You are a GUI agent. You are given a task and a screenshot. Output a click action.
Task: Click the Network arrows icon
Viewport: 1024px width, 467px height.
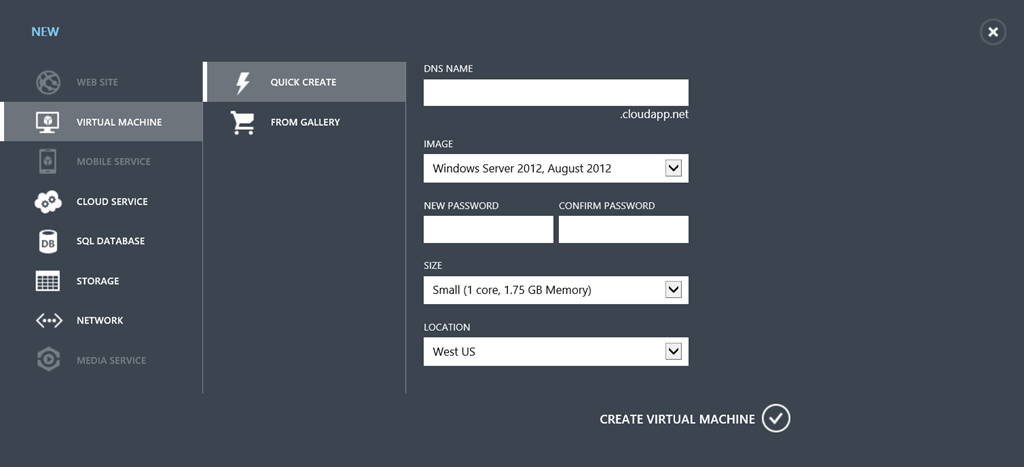coord(48,321)
